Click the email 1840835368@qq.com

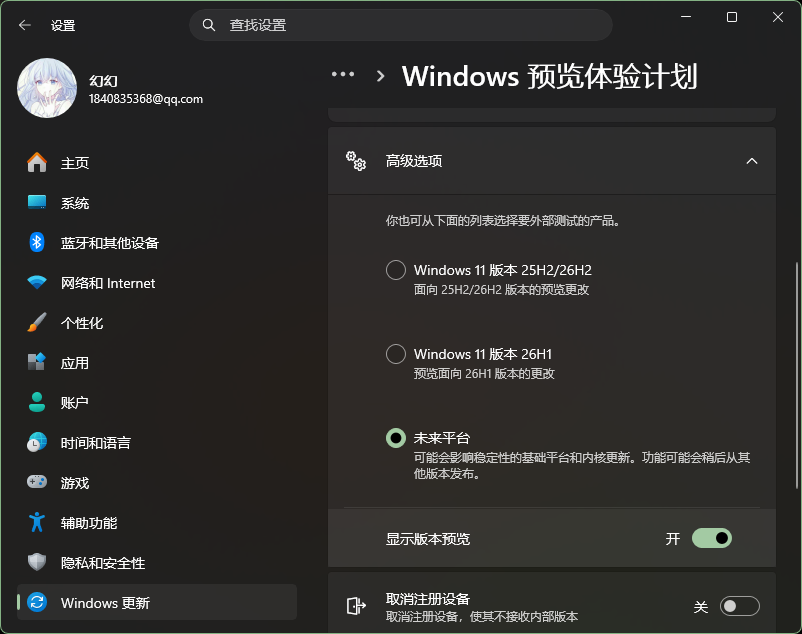[x=146, y=99]
